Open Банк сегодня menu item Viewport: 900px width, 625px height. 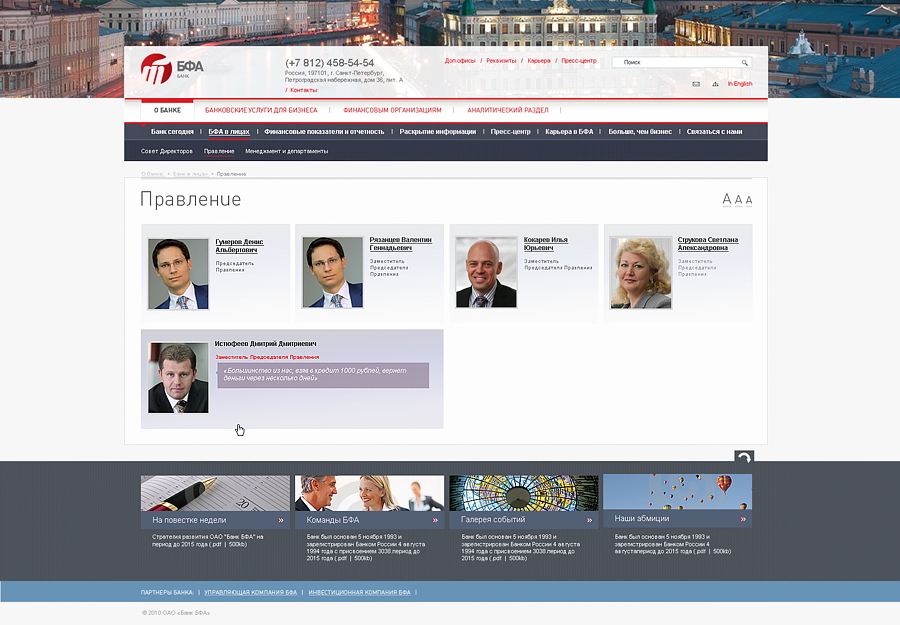[172, 132]
